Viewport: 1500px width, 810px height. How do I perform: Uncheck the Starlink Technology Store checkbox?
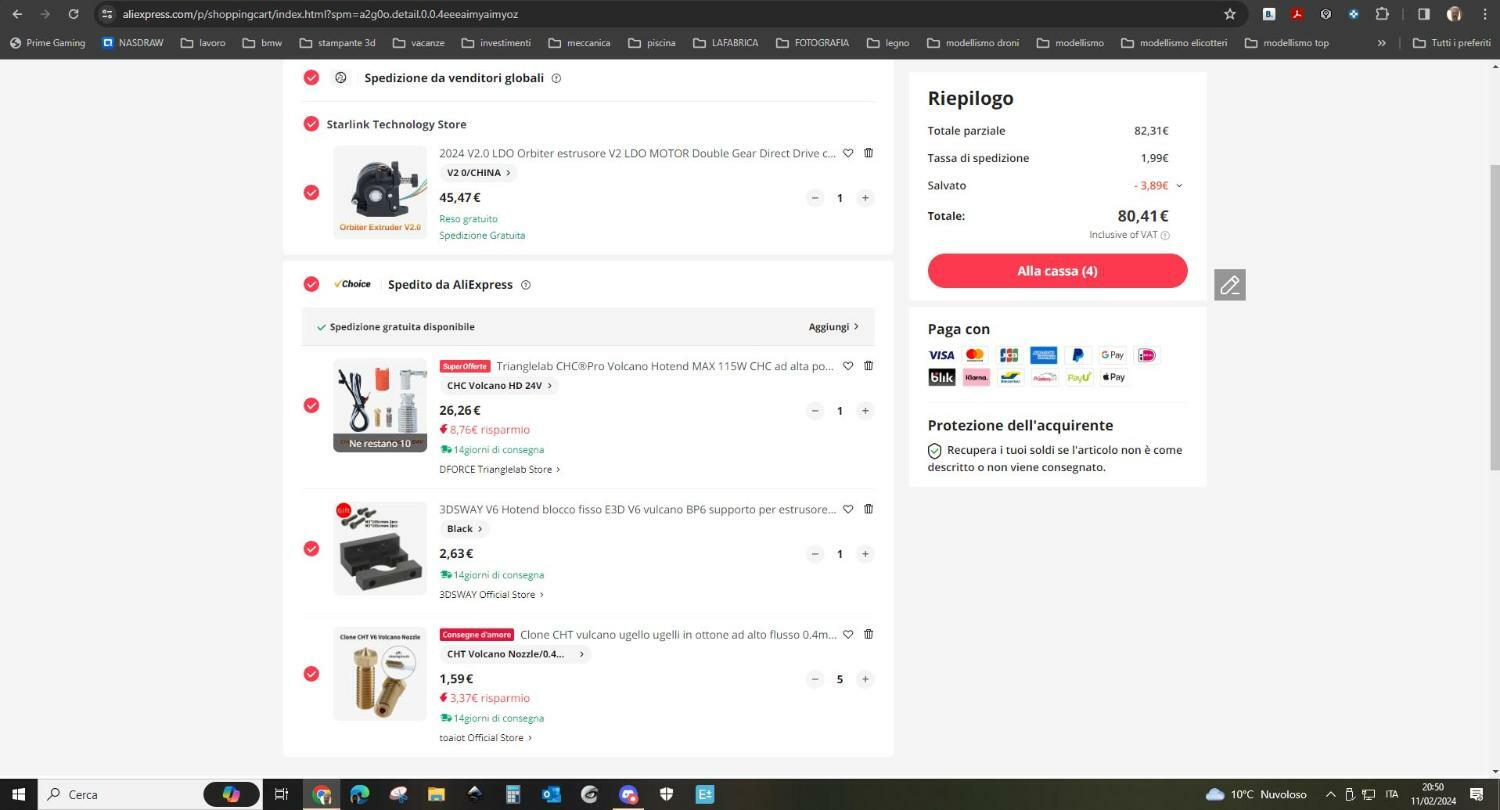tap(311, 124)
